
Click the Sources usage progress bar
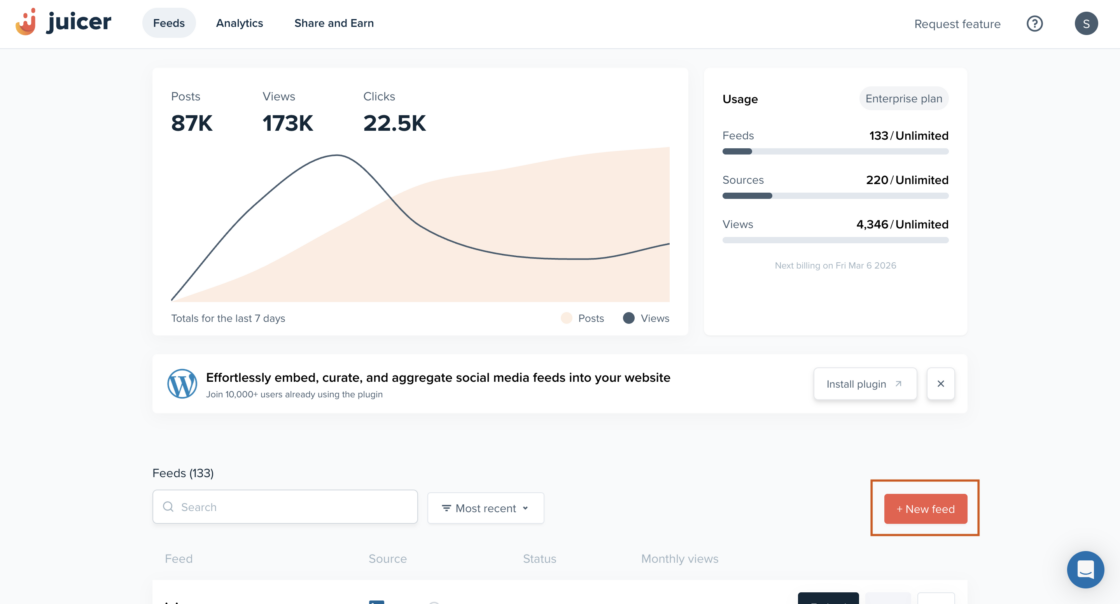(835, 196)
